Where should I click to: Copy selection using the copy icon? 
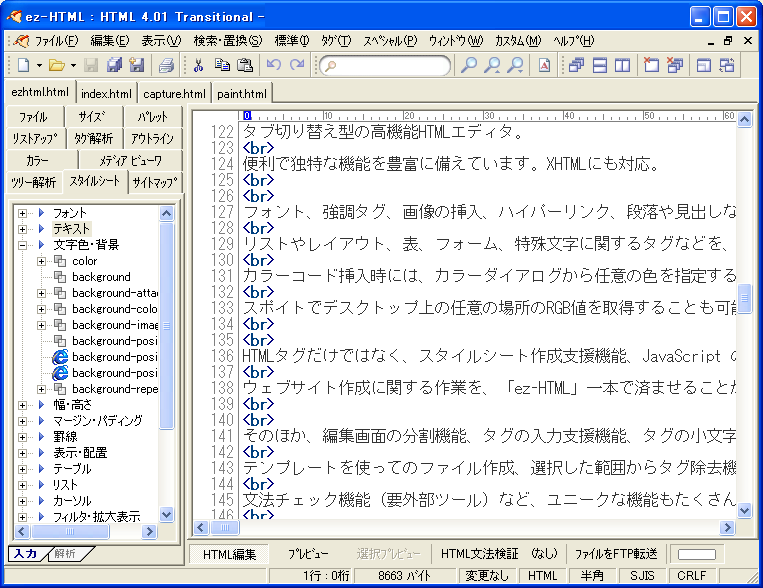point(222,65)
